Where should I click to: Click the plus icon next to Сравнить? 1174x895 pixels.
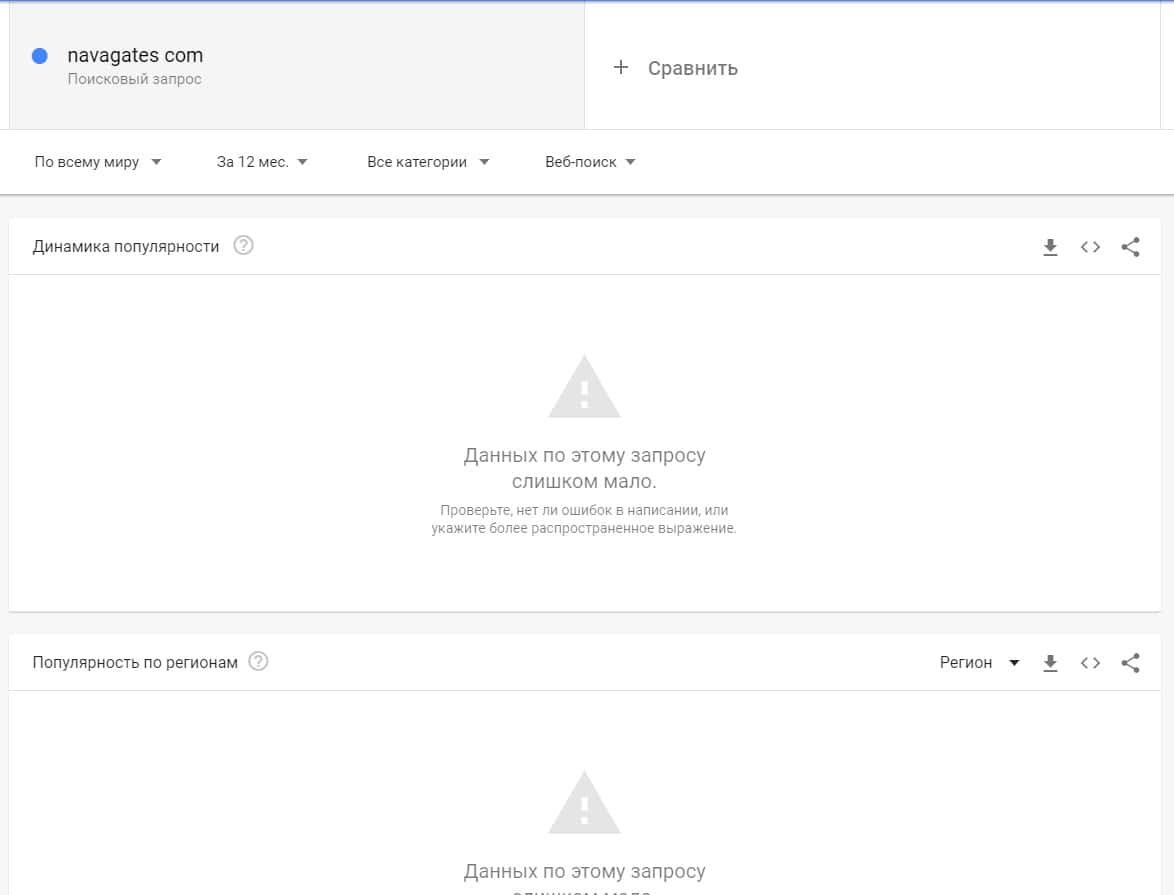coord(621,67)
